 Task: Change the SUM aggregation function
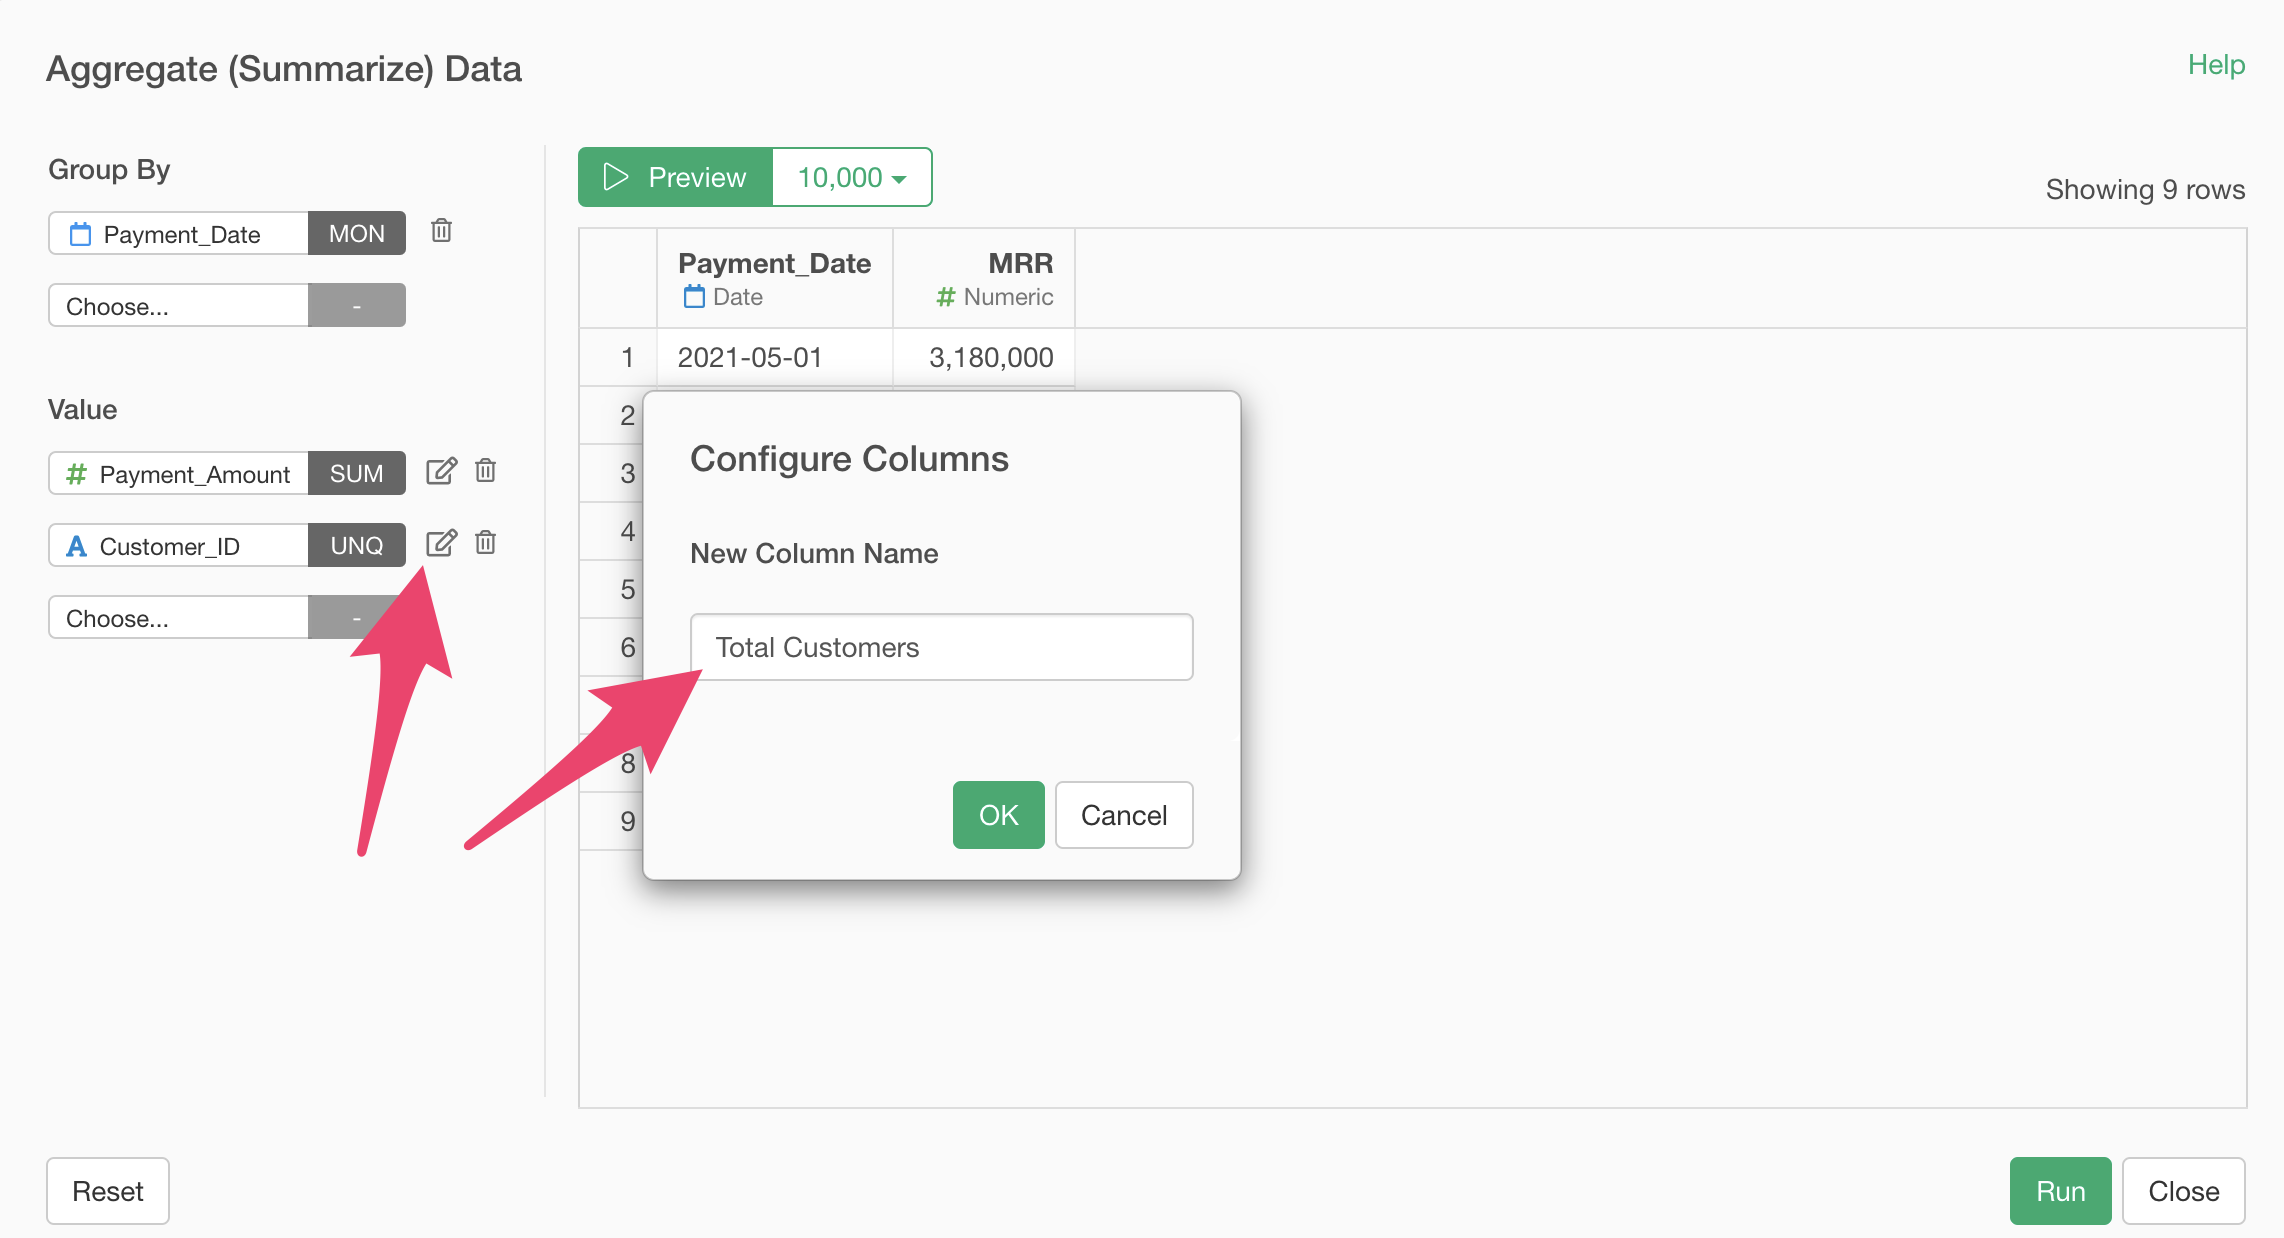pos(356,473)
